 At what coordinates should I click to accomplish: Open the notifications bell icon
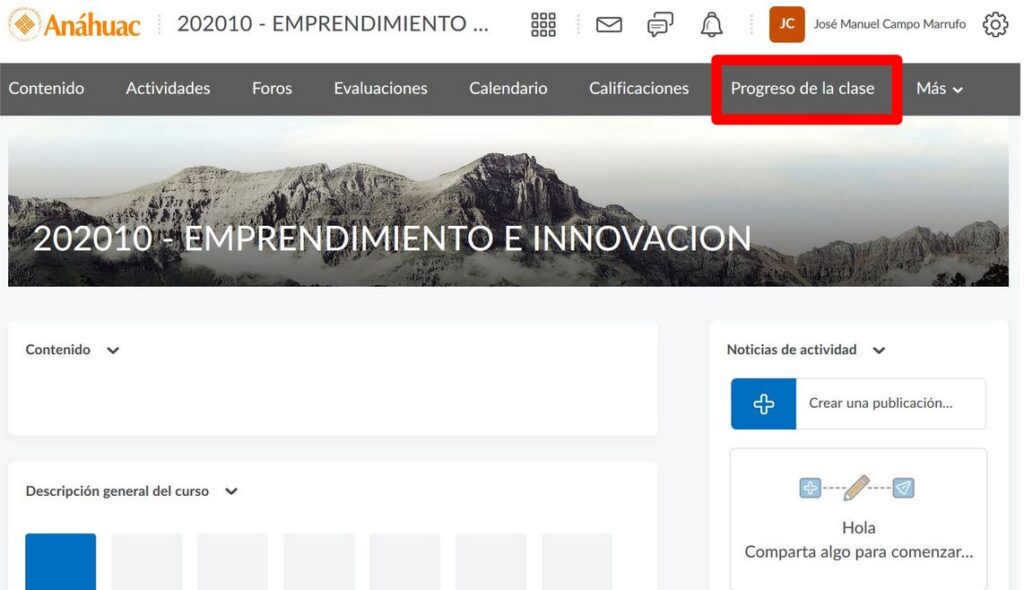pyautogui.click(x=711, y=25)
